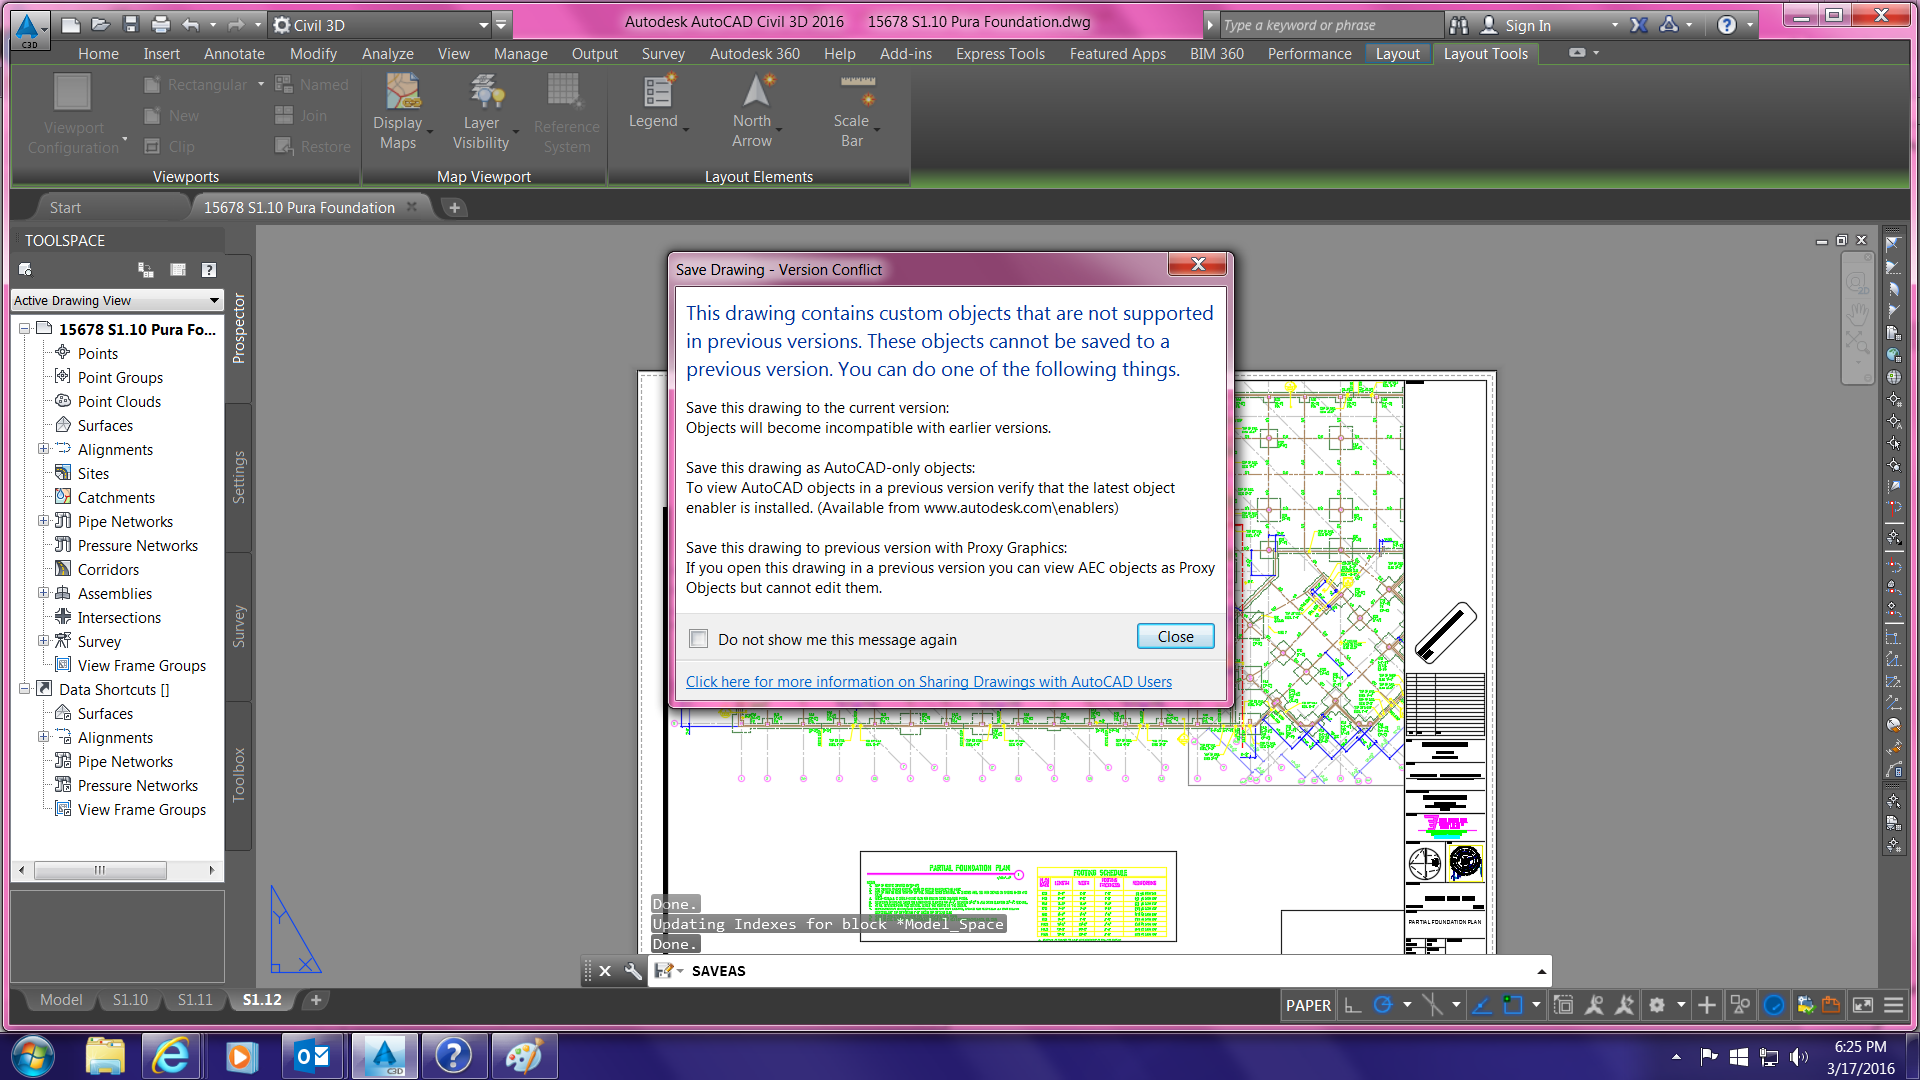Click the North Arrow ribbon tool
This screenshot has width=1920, height=1080.
point(756,95)
